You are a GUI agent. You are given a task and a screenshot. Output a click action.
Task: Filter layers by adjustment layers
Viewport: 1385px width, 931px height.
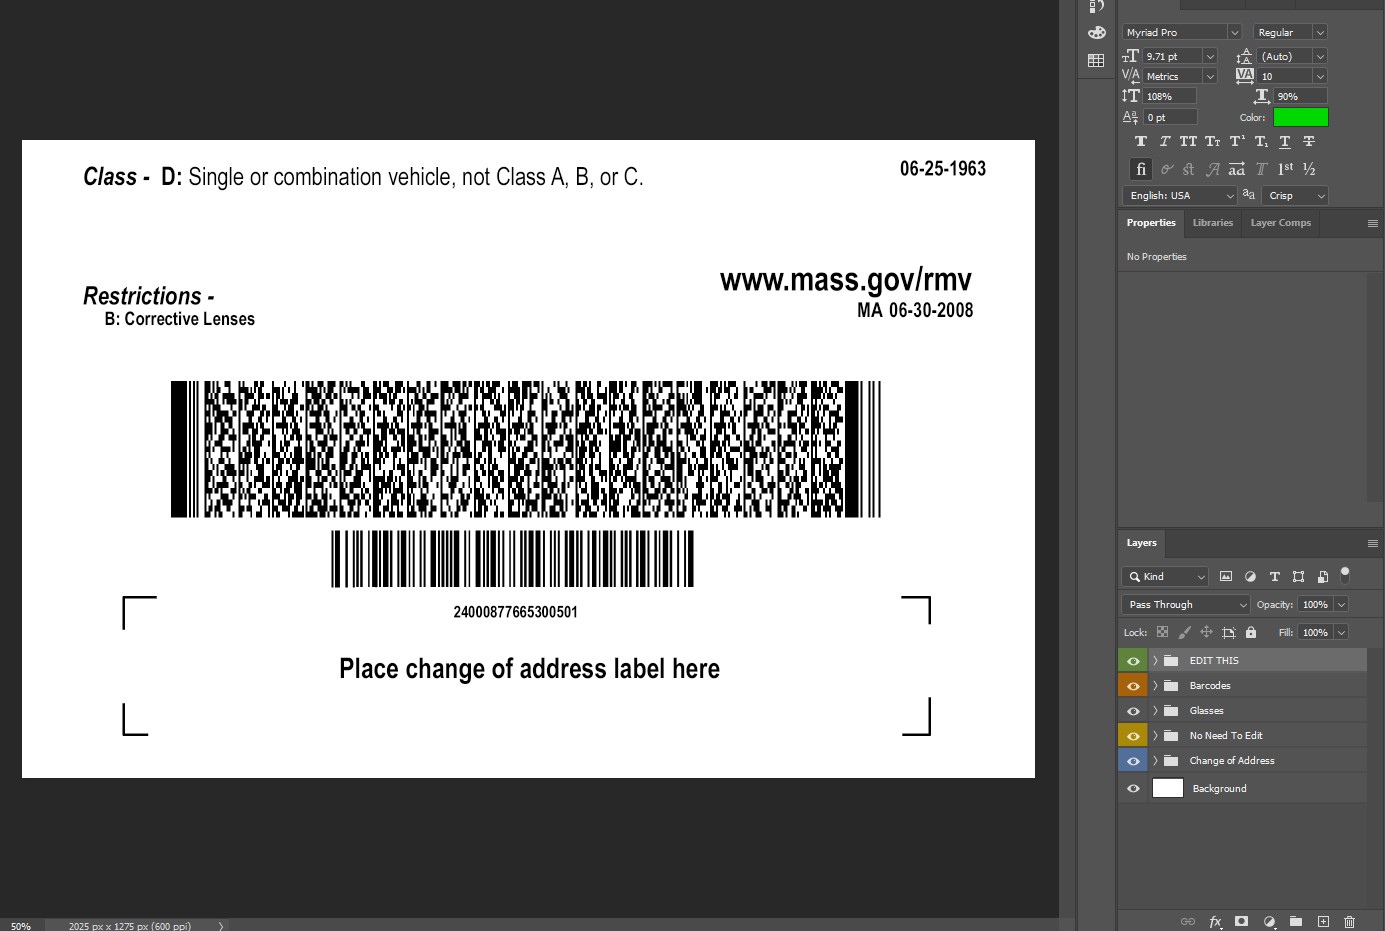(1250, 577)
